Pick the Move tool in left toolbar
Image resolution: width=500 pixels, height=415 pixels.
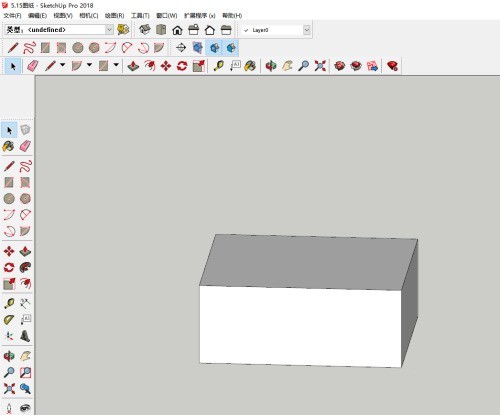(9, 251)
